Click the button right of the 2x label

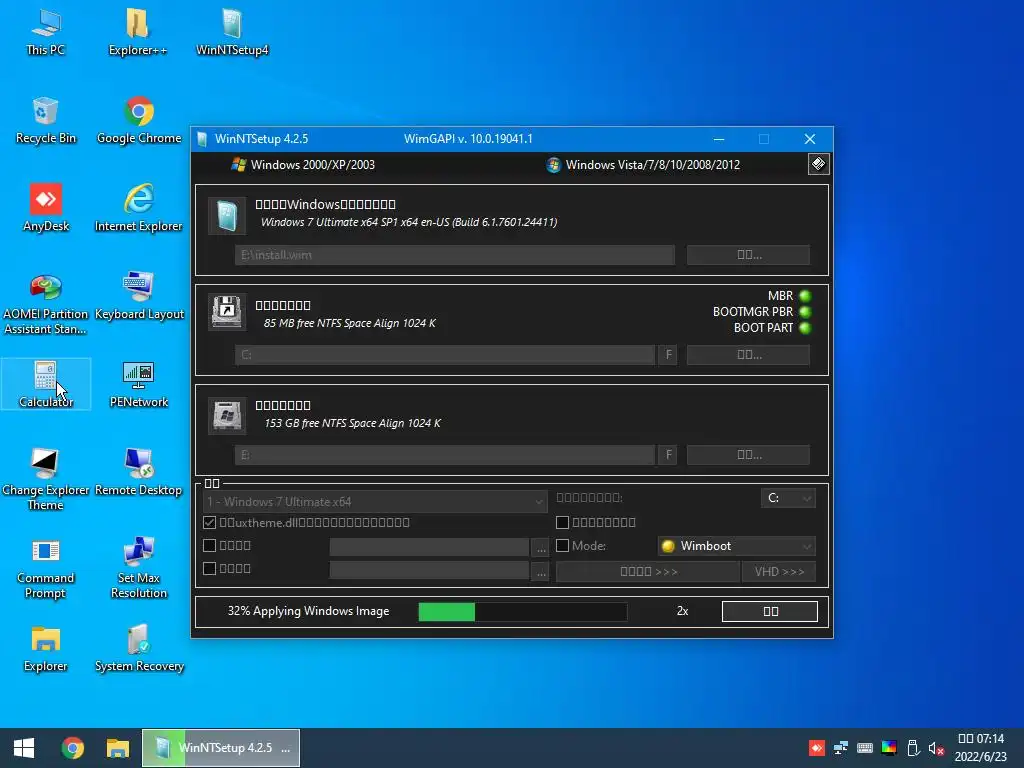click(x=770, y=611)
